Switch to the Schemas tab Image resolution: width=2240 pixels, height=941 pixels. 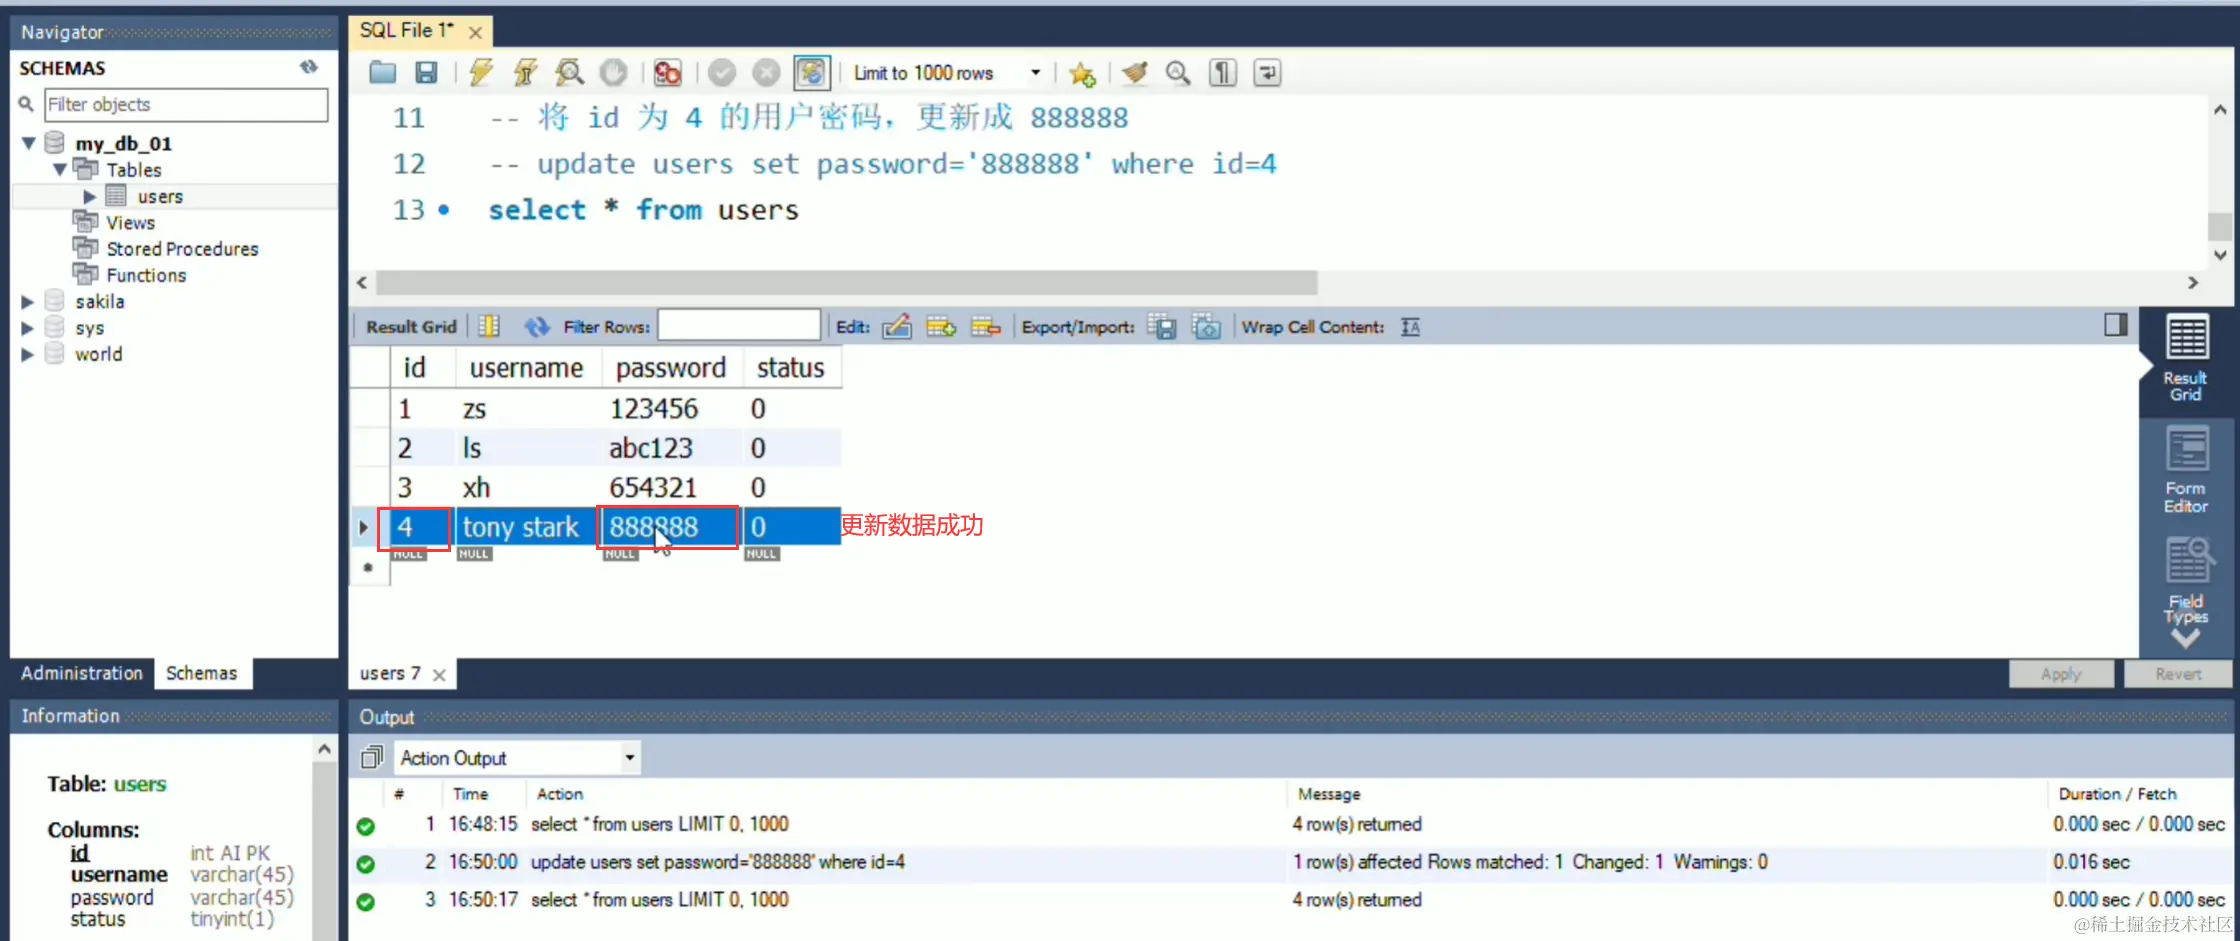(202, 673)
